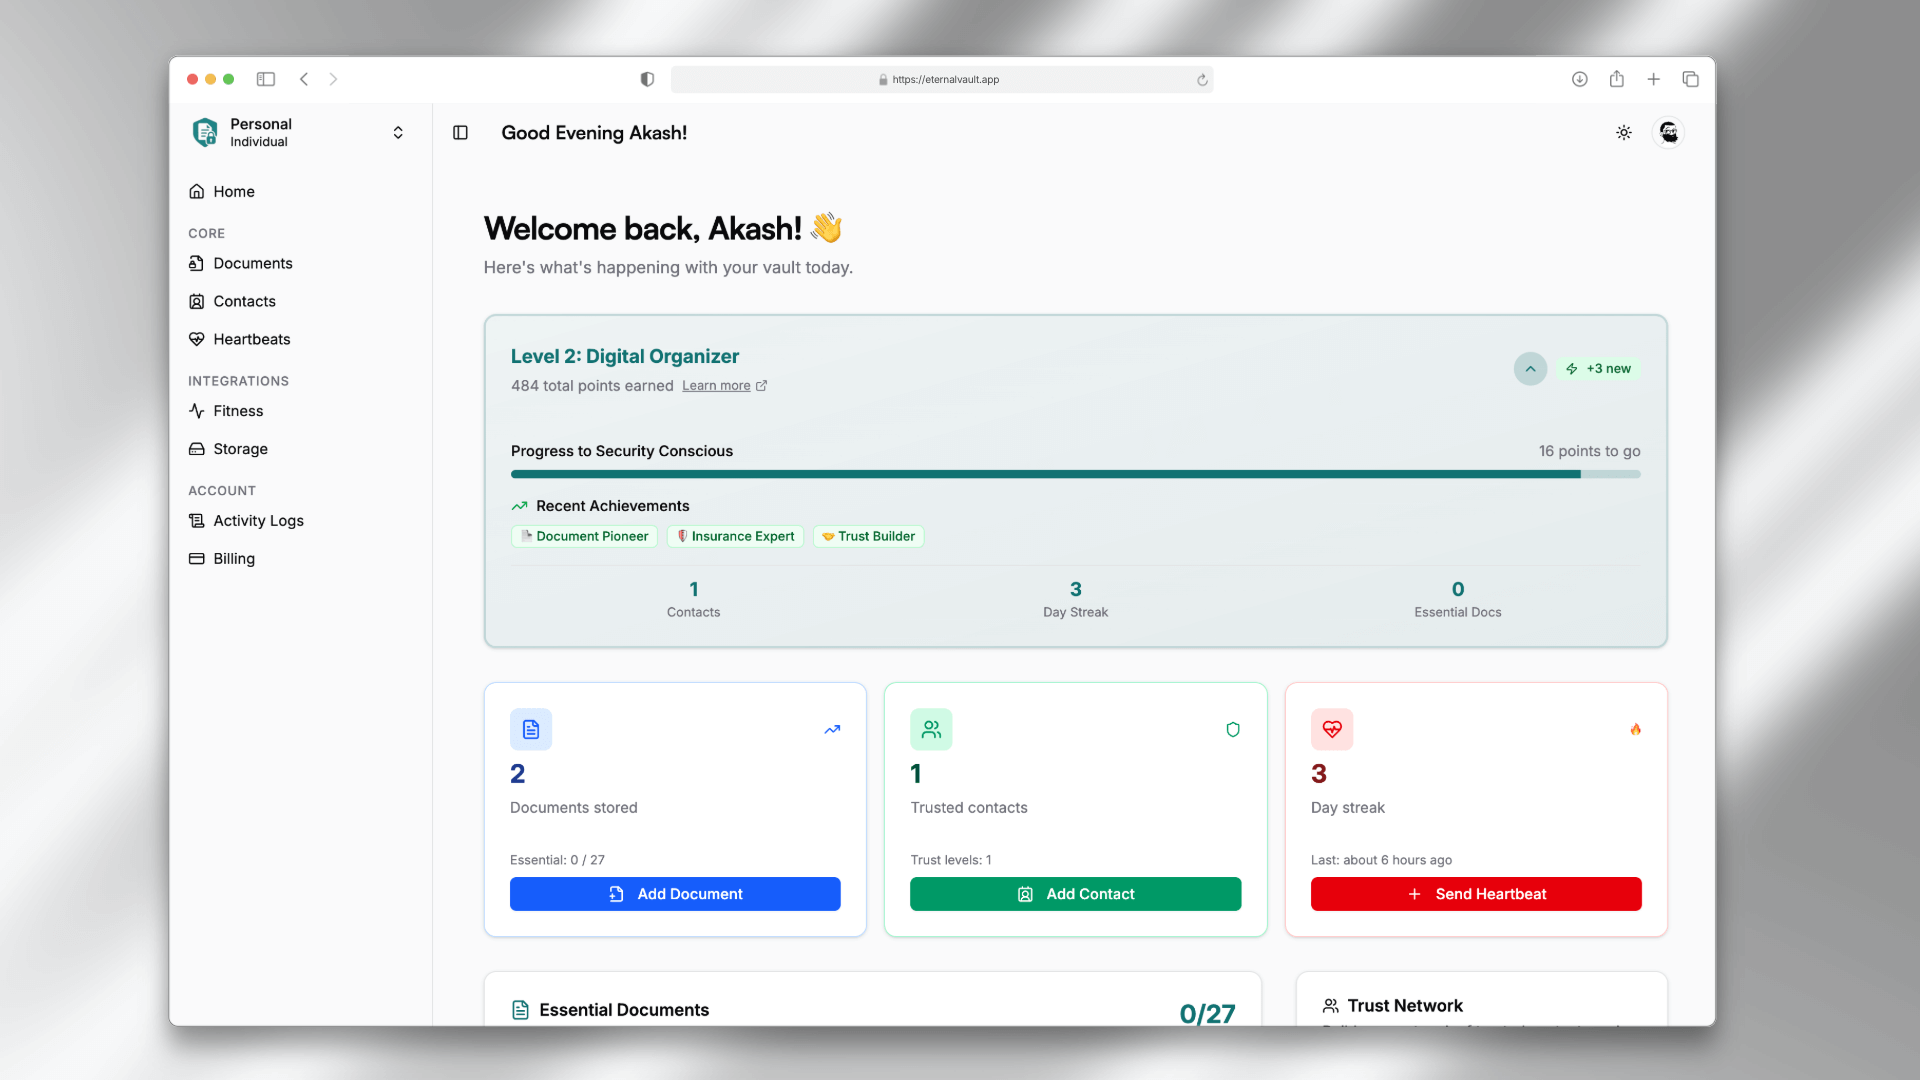Click the +3 new achievements badge
The width and height of the screenshot is (1920, 1080).
point(1599,369)
